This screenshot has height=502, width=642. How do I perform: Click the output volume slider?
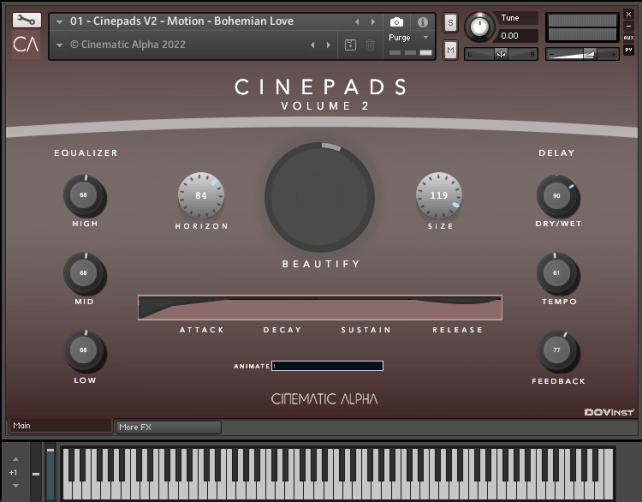pos(582,54)
